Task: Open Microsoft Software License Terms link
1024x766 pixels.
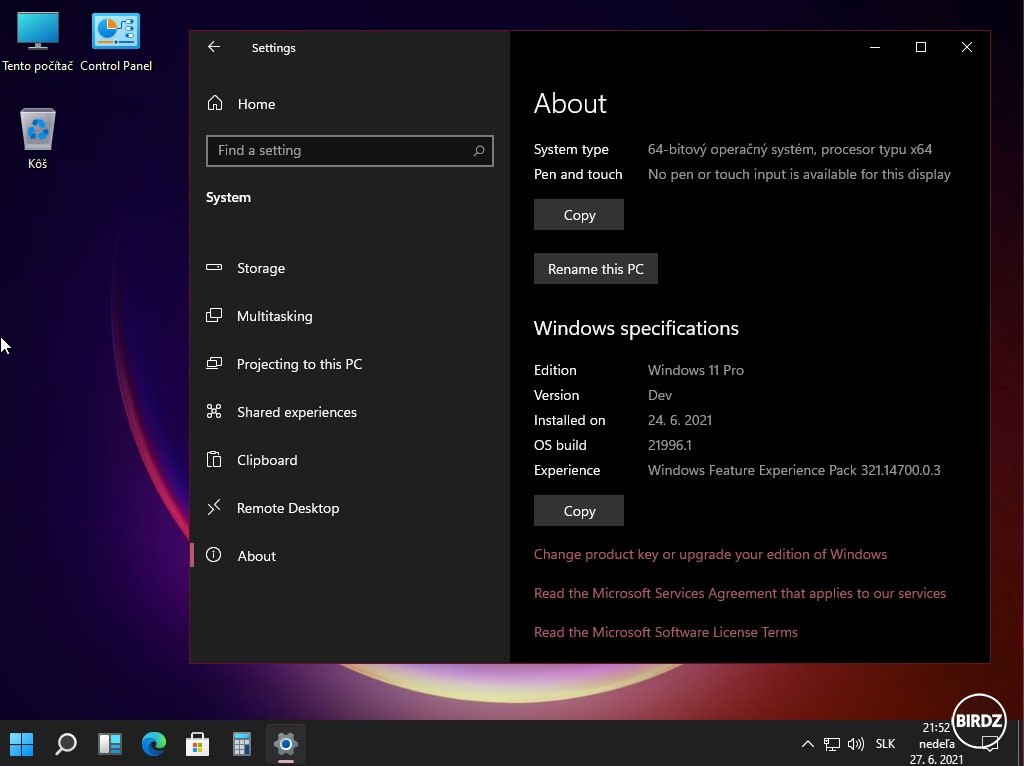Action: [665, 632]
